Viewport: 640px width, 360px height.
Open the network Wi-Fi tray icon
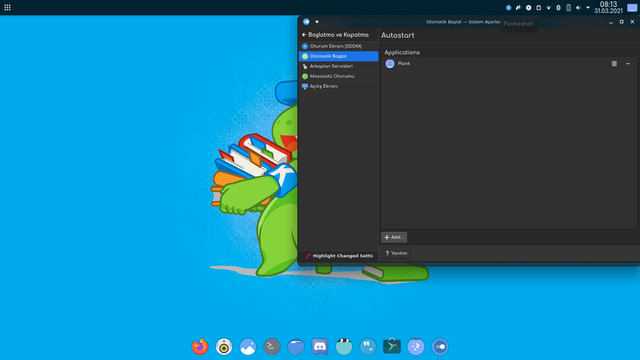549,7
